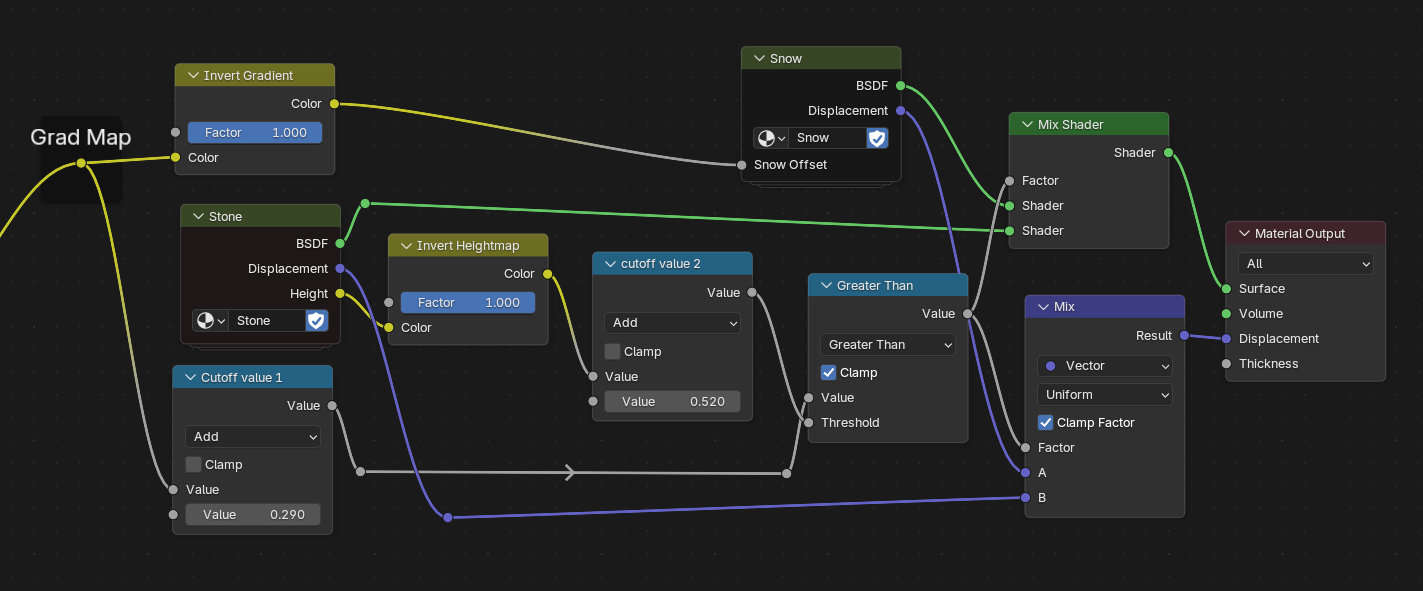The image size is (1423, 591).
Task: Click the Mix Shader output Shader socket
Action: pos(1168,153)
